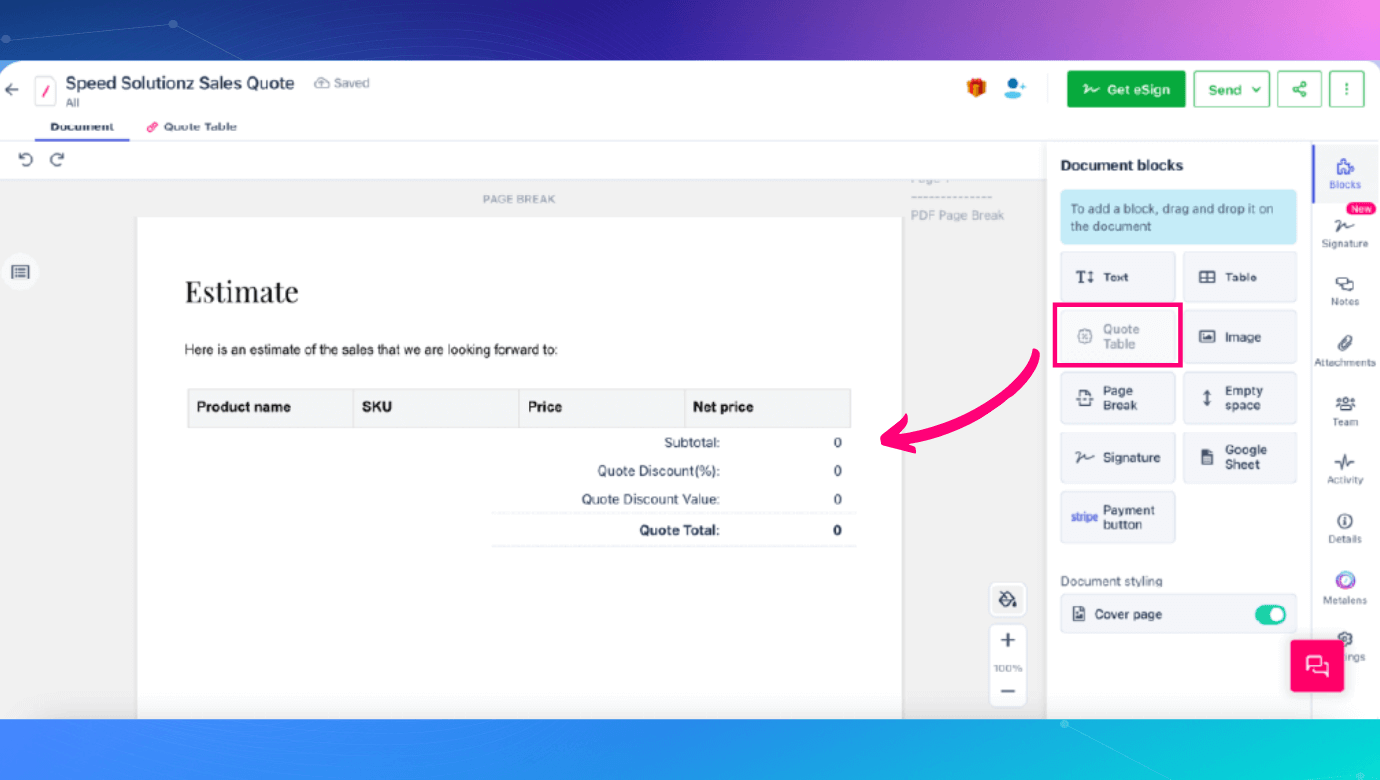Screen dimensions: 1380x780
Task: Open the Signature sidebar panel
Action: coord(1344,232)
